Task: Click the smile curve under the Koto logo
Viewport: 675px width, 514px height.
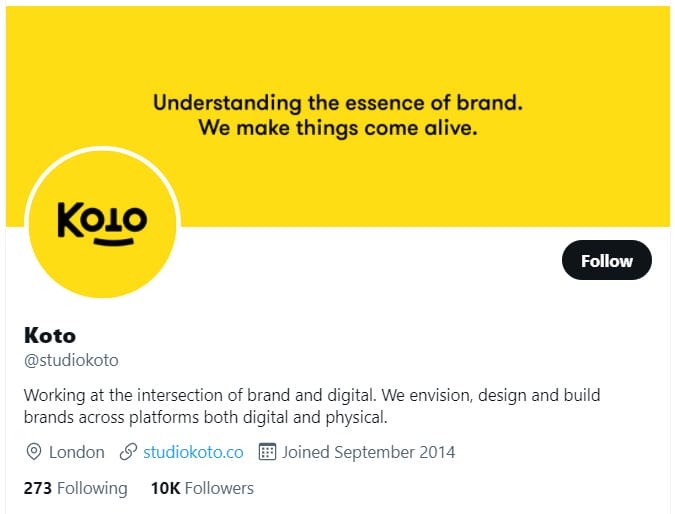Action: (114, 242)
